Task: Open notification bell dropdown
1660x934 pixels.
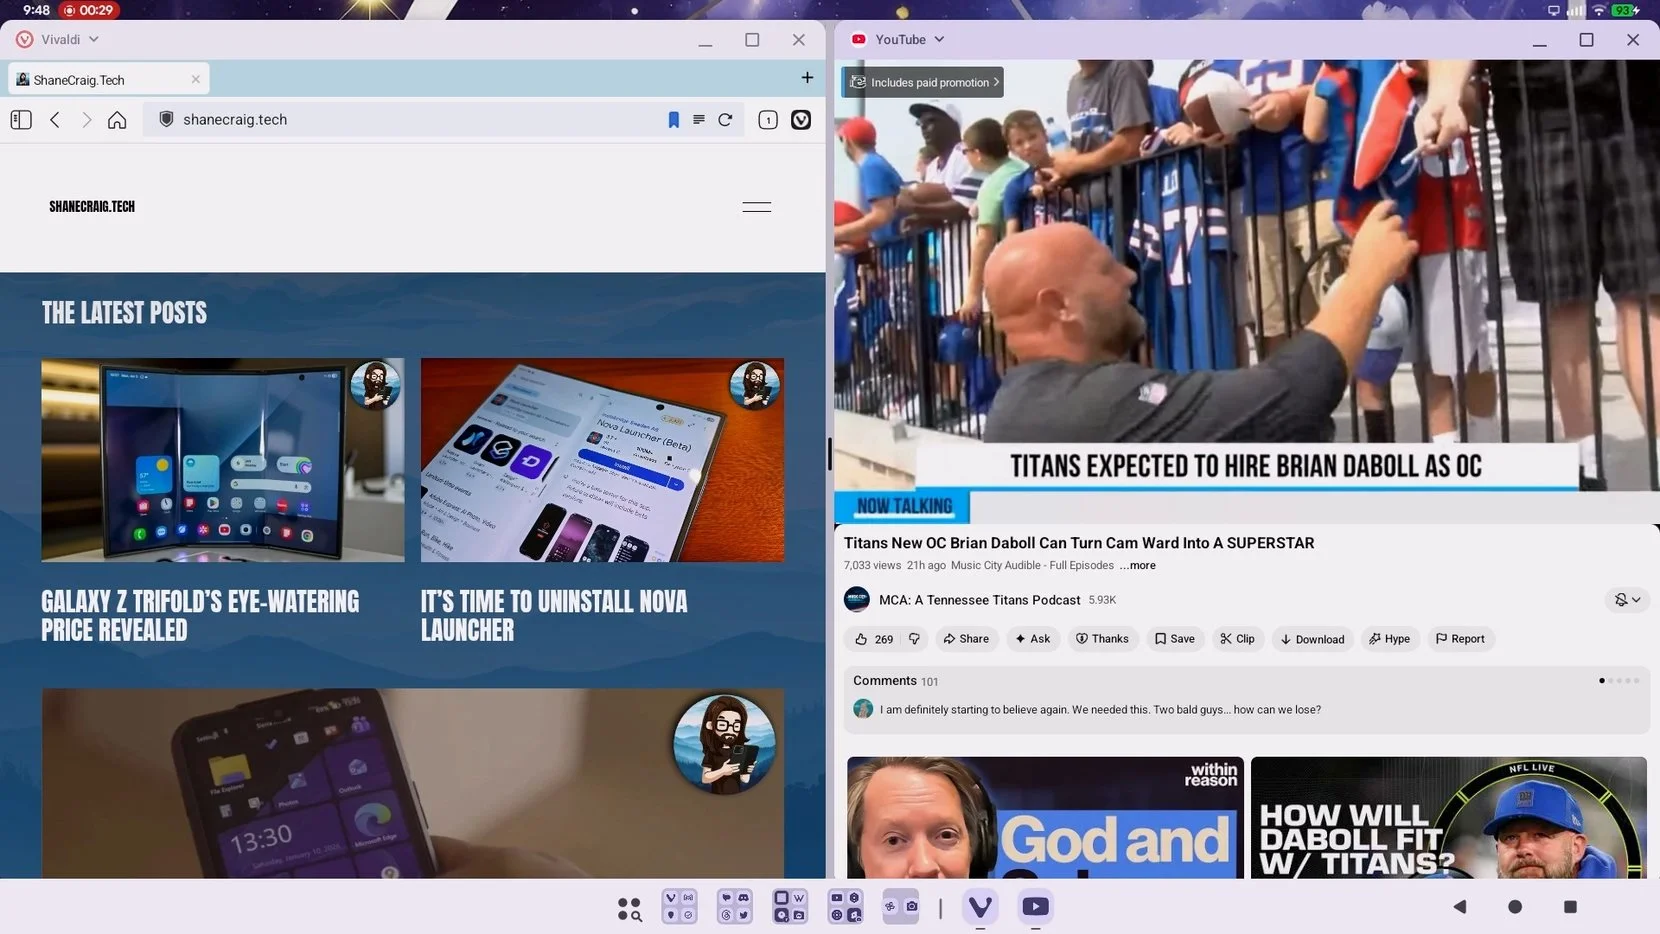Action: pyautogui.click(x=1627, y=600)
